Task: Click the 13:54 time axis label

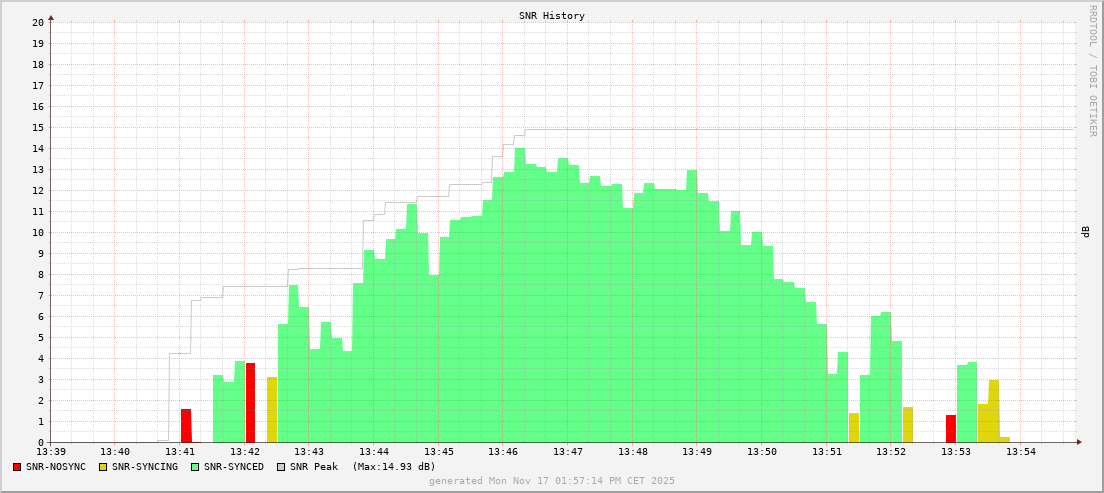Action: click(x=1020, y=453)
